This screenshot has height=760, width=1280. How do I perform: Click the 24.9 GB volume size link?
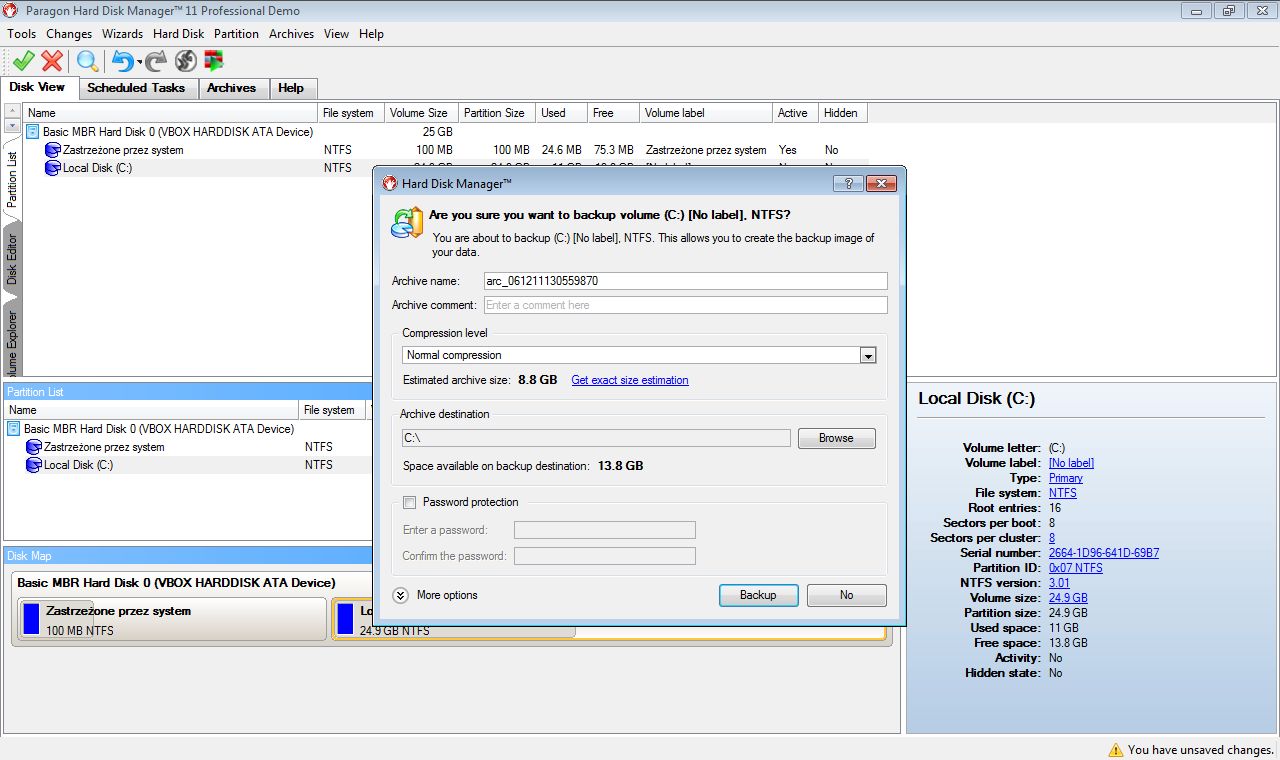pyautogui.click(x=1068, y=598)
